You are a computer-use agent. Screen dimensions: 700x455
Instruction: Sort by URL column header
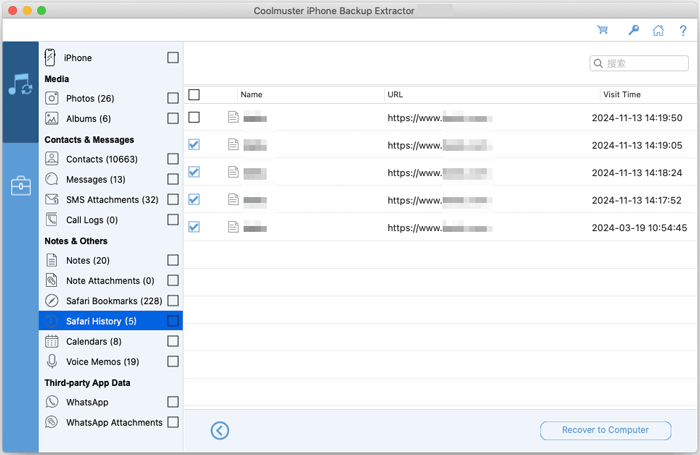(x=395, y=95)
